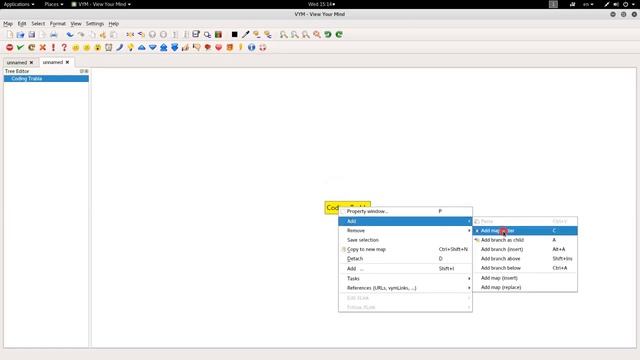Click the Wed clock in the top bar
640x360 pixels.
coord(321,4)
